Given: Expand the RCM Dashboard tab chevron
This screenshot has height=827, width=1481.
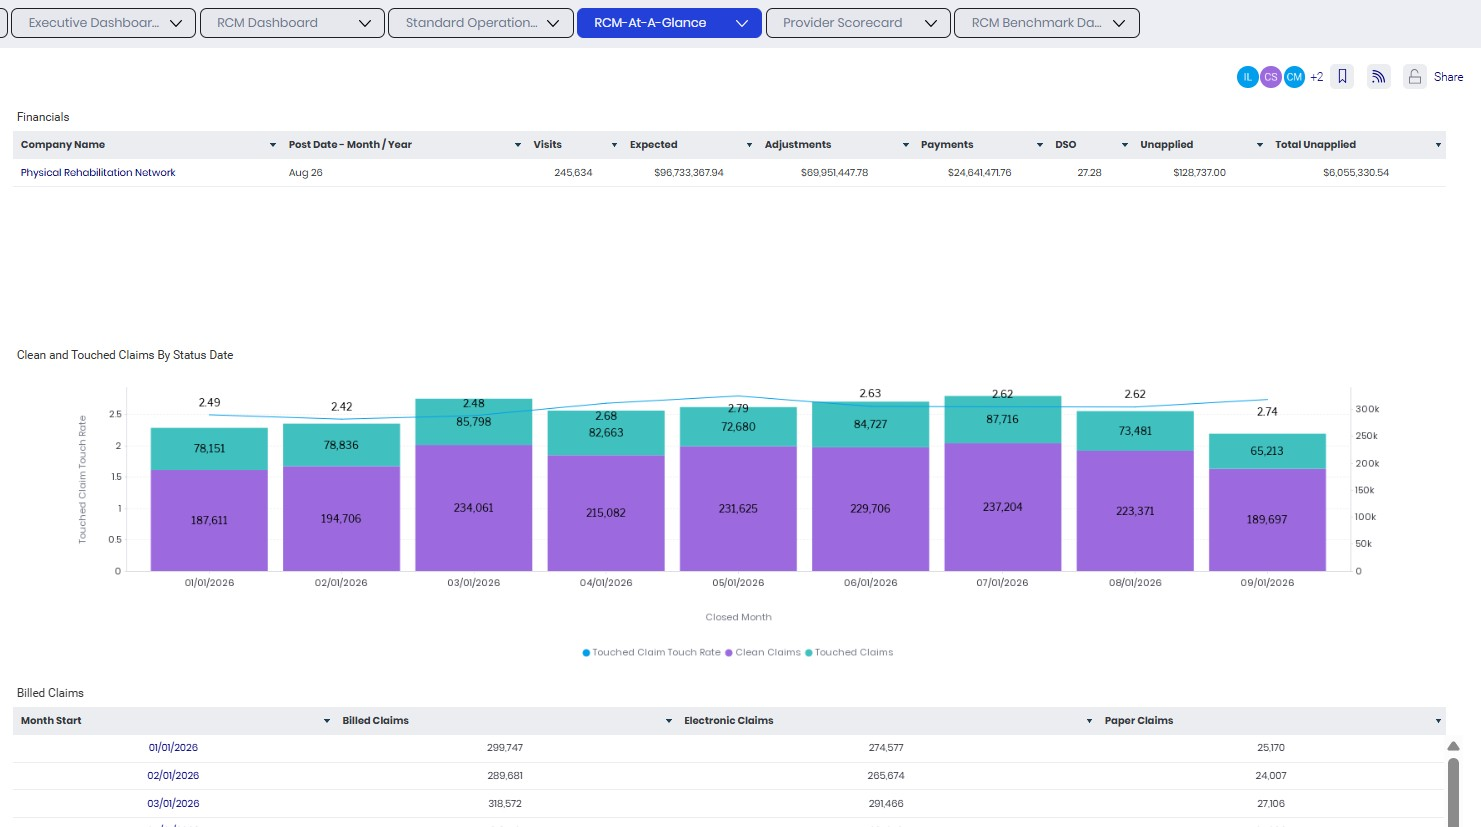Looking at the screenshot, I should (x=365, y=23).
